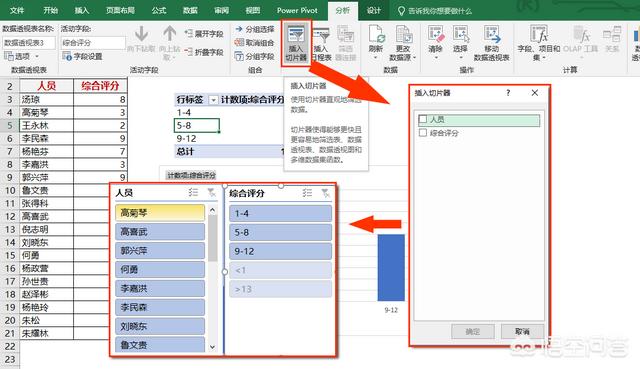Select 郭兴萍 in the 人员 slicer
This screenshot has height=369, width=640.
(x=160, y=251)
